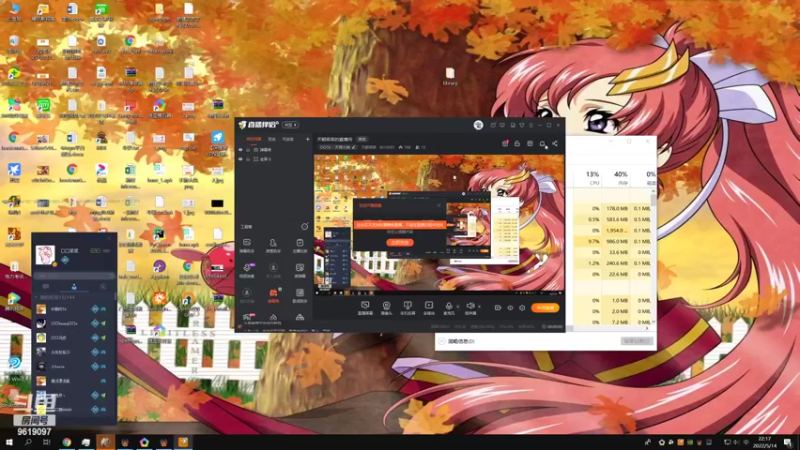The width and height of the screenshot is (800, 450).
Task: Switch to the second scene tab
Action: pyautogui.click(x=272, y=139)
